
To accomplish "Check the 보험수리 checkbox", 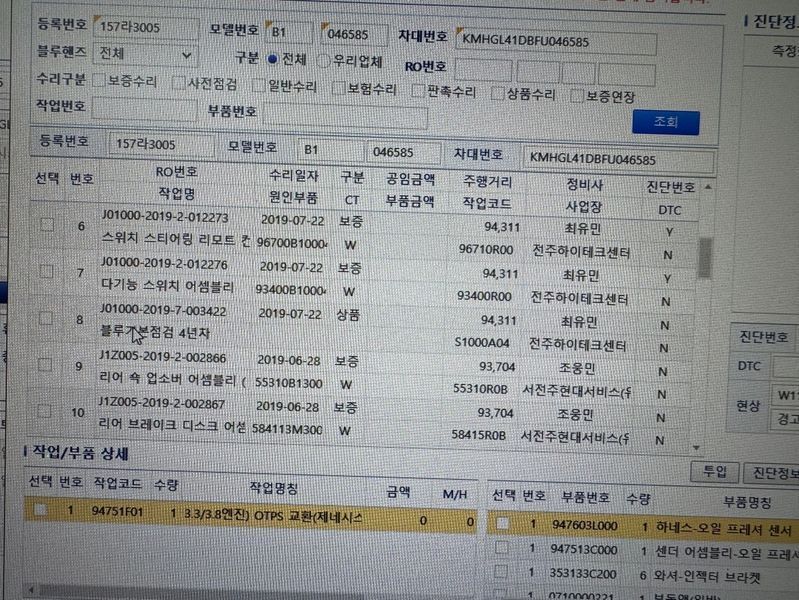I will click(338, 89).
